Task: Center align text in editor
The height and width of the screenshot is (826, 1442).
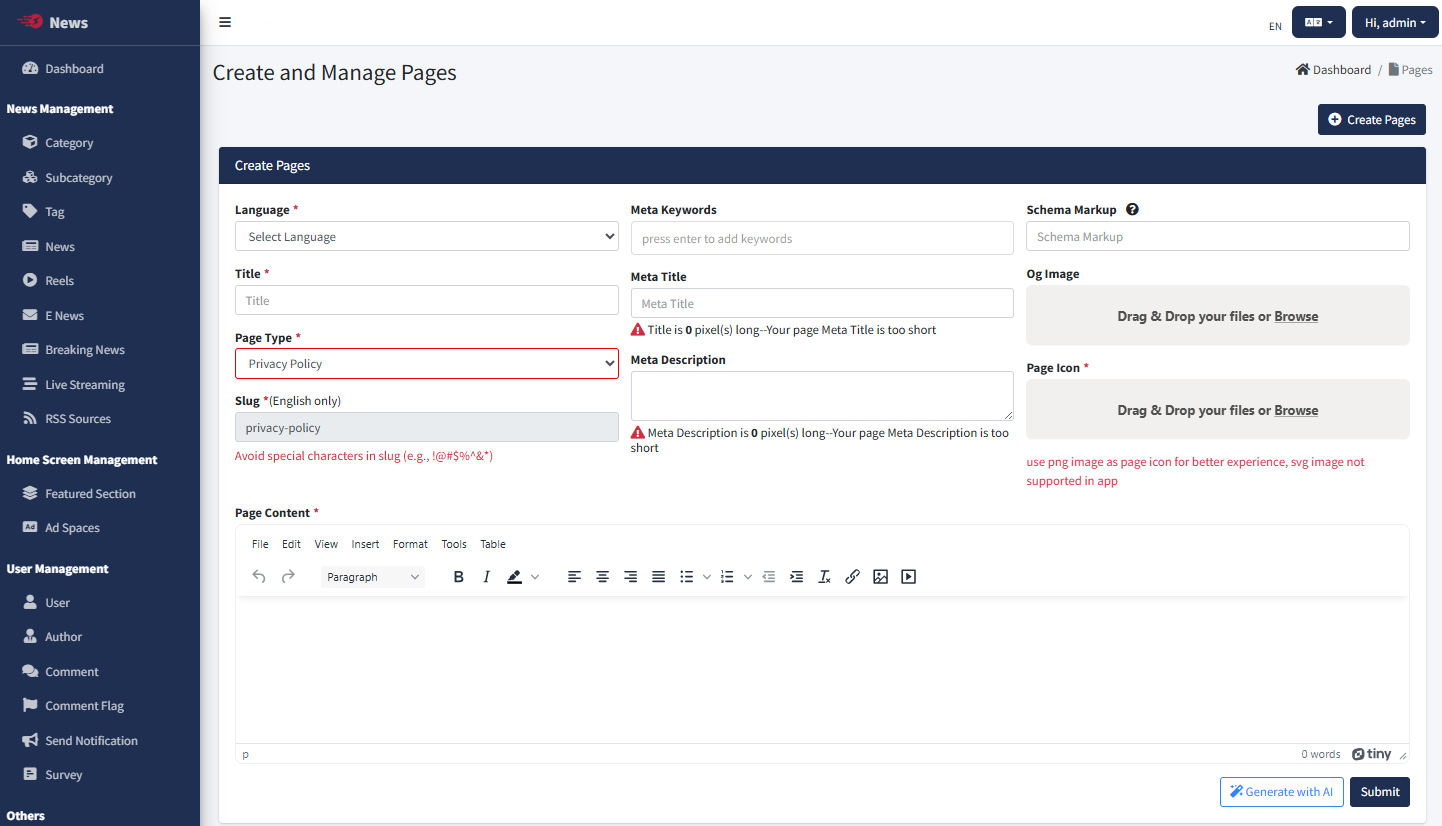Action: pos(602,577)
